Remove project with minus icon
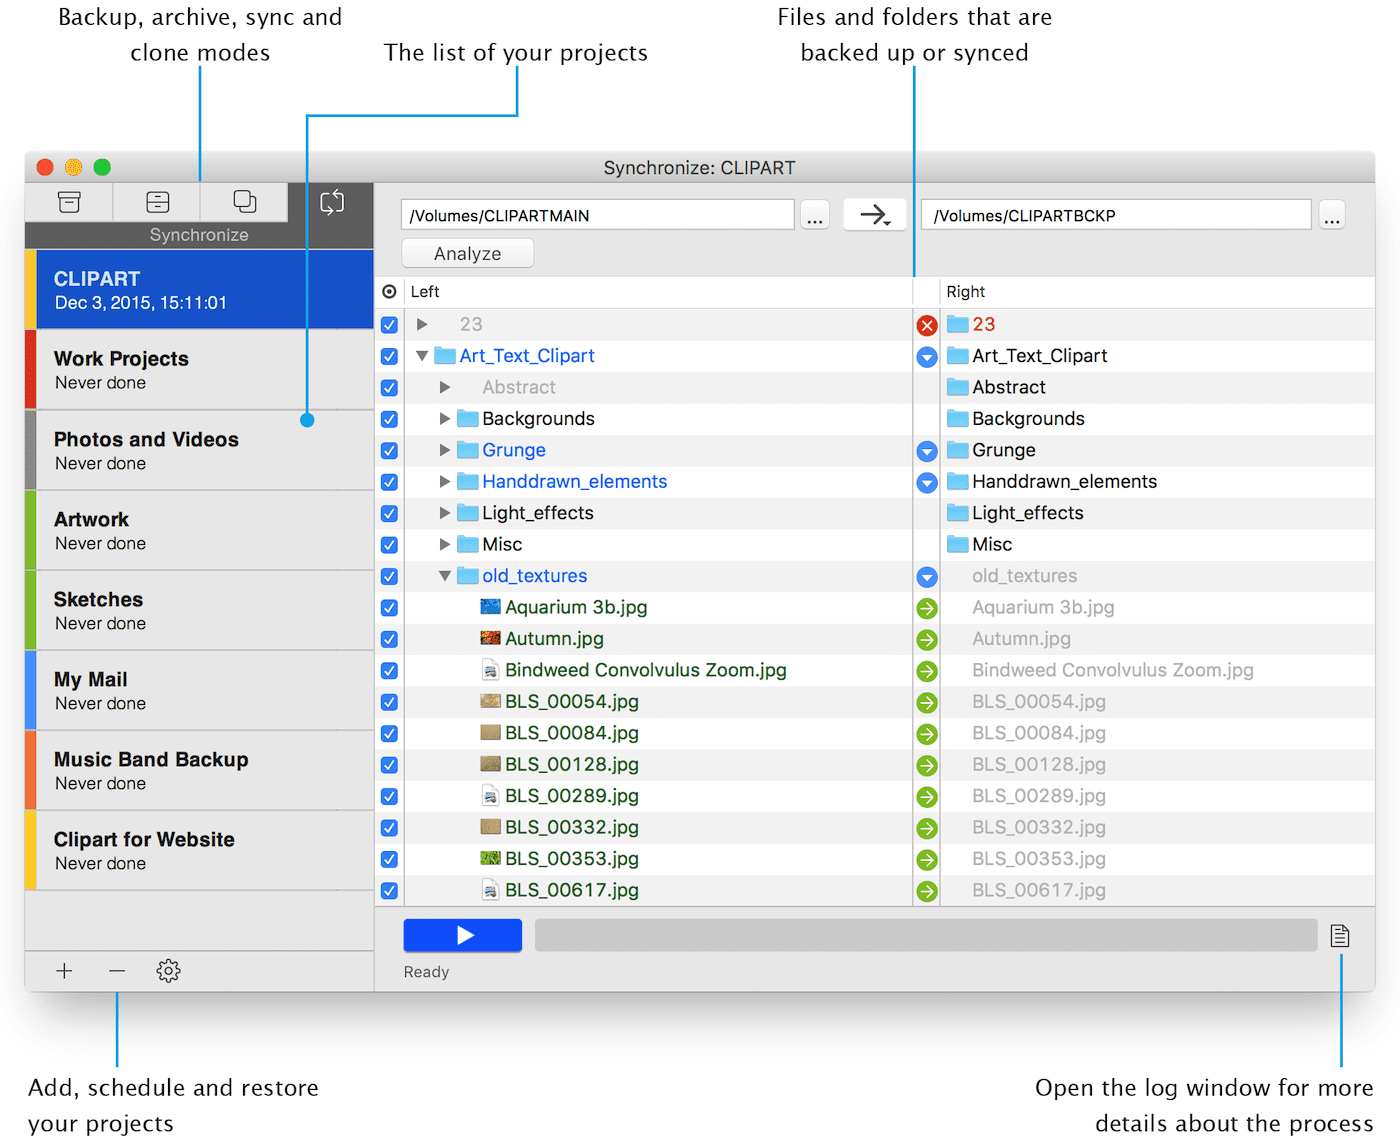 117,971
